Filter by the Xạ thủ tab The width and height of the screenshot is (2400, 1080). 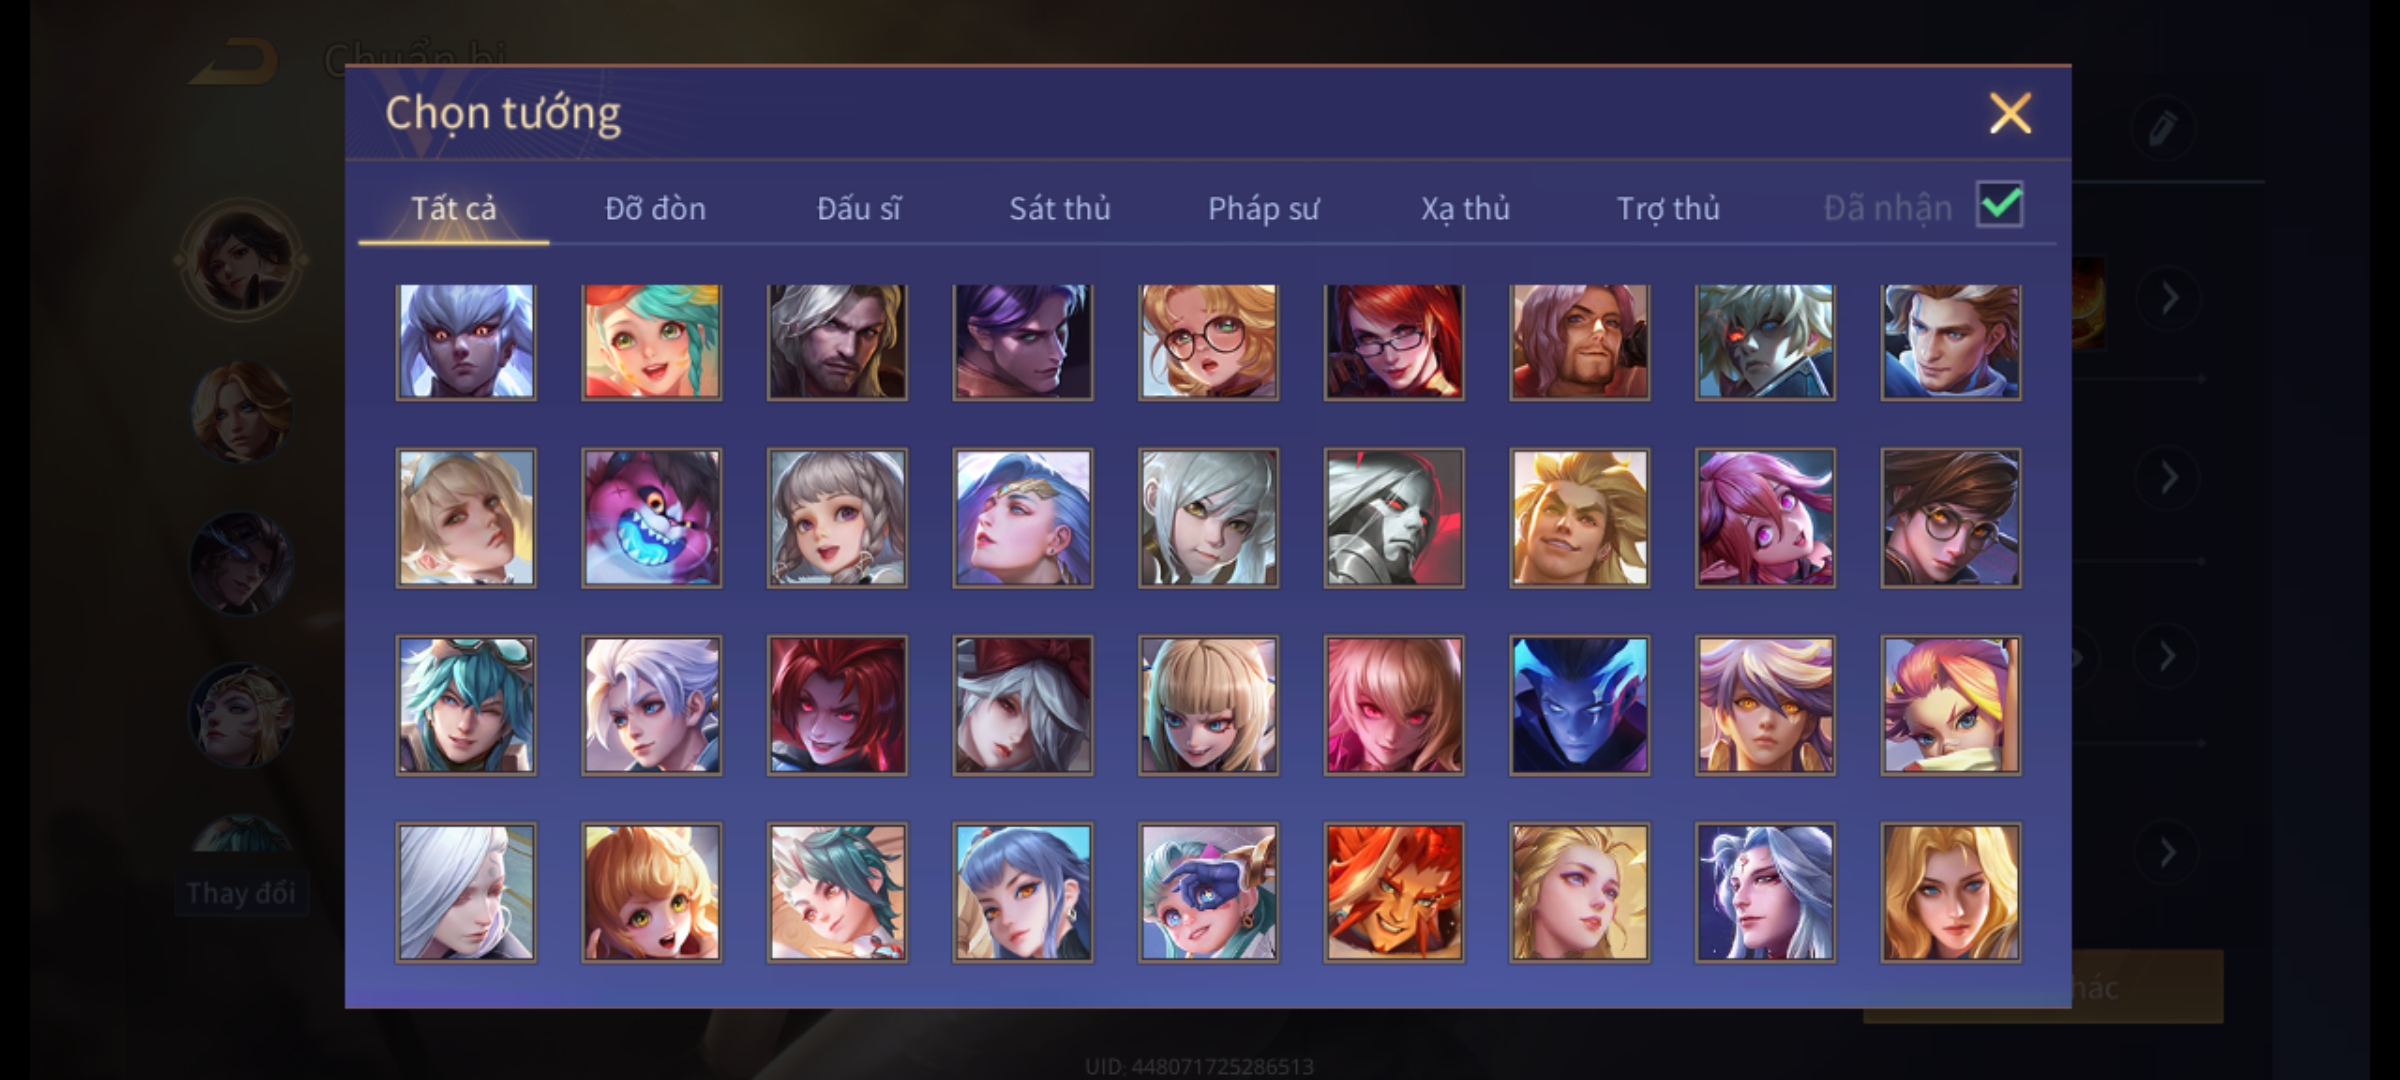[1466, 208]
